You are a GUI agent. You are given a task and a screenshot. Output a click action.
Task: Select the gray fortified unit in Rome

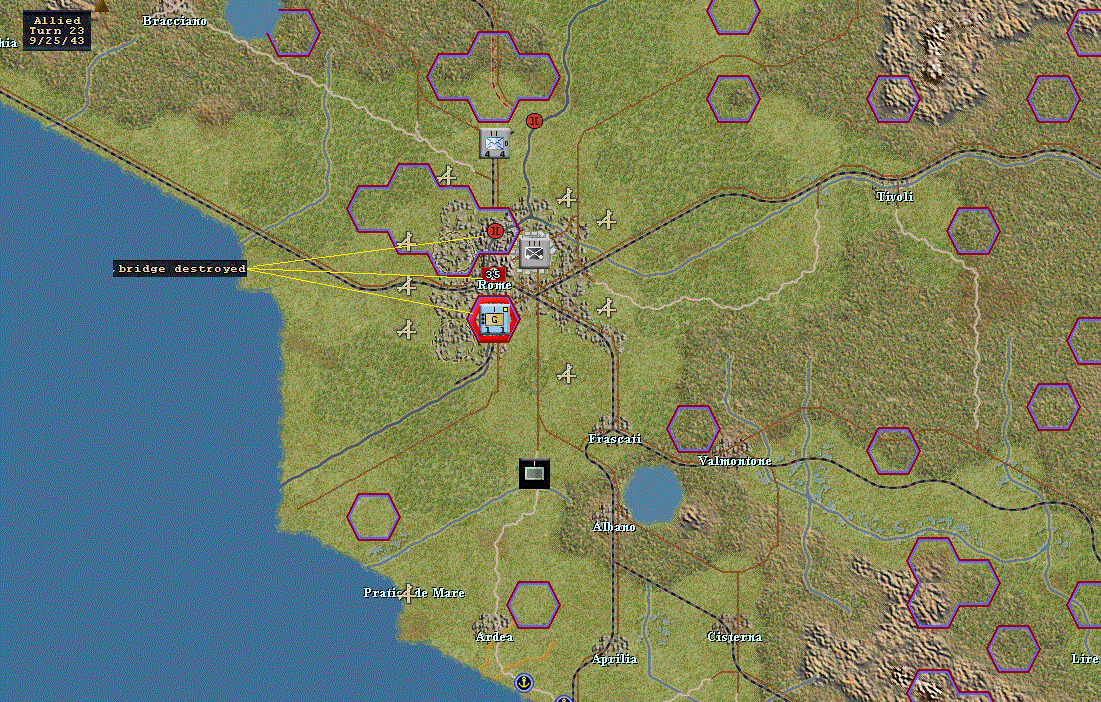[535, 253]
